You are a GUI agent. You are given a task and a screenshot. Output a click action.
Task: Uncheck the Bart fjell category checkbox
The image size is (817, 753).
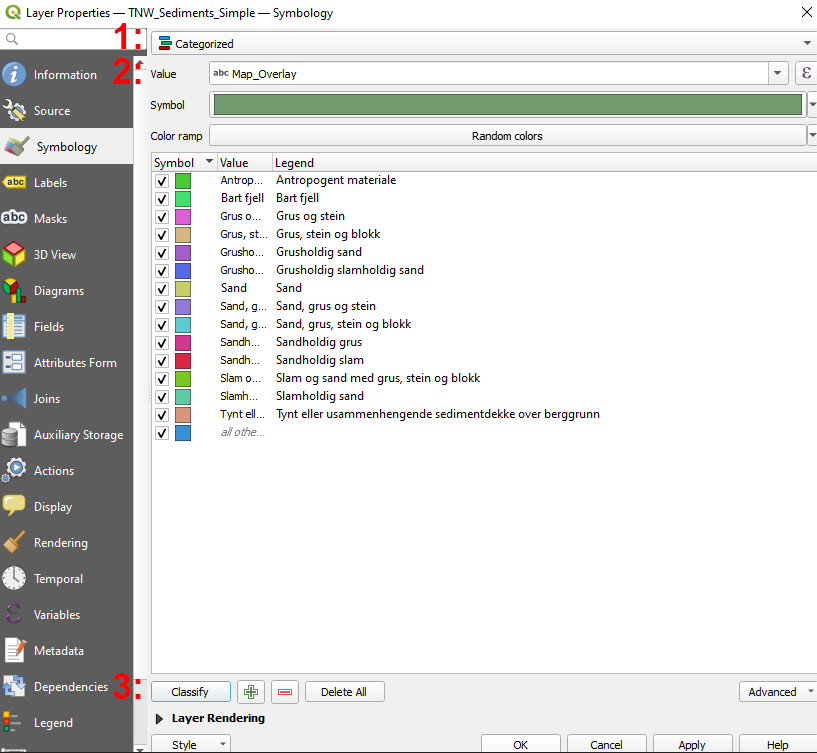[162, 199]
